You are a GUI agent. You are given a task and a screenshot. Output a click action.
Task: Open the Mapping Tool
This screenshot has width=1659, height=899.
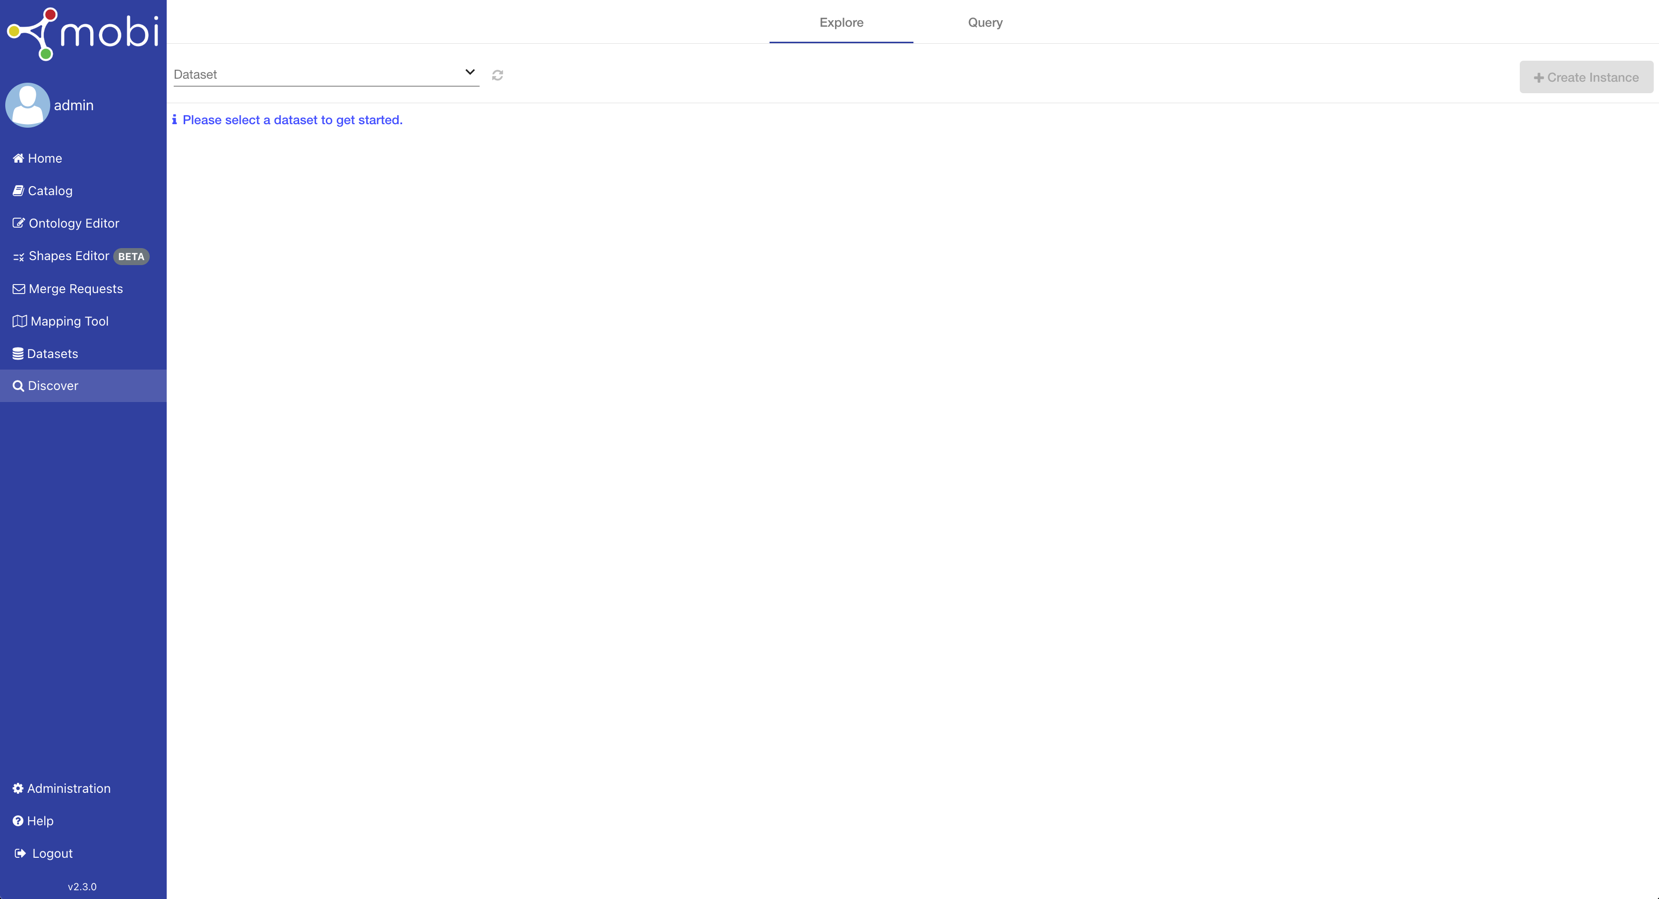[x=83, y=321]
